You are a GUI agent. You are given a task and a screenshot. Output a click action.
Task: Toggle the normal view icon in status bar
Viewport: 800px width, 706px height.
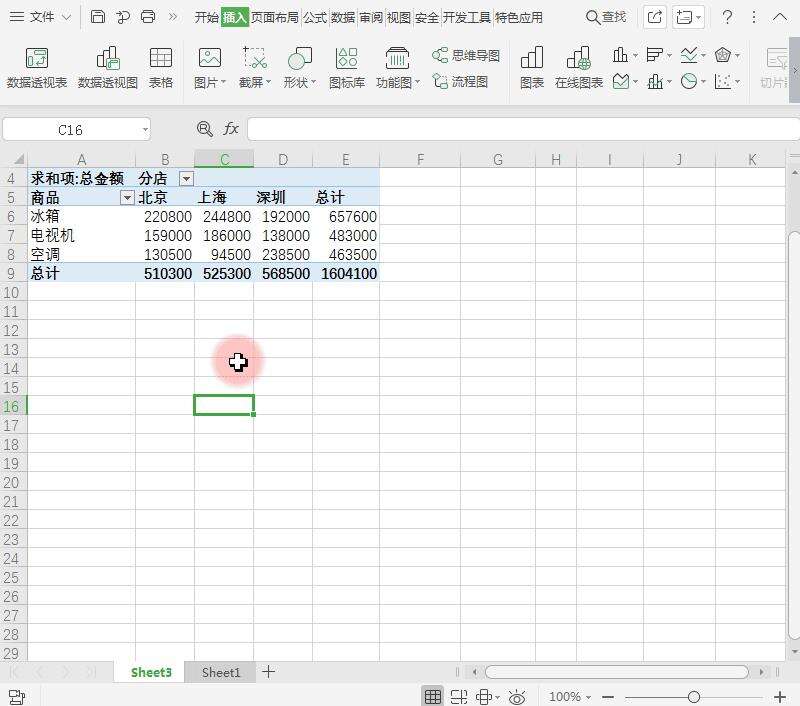coord(435,697)
